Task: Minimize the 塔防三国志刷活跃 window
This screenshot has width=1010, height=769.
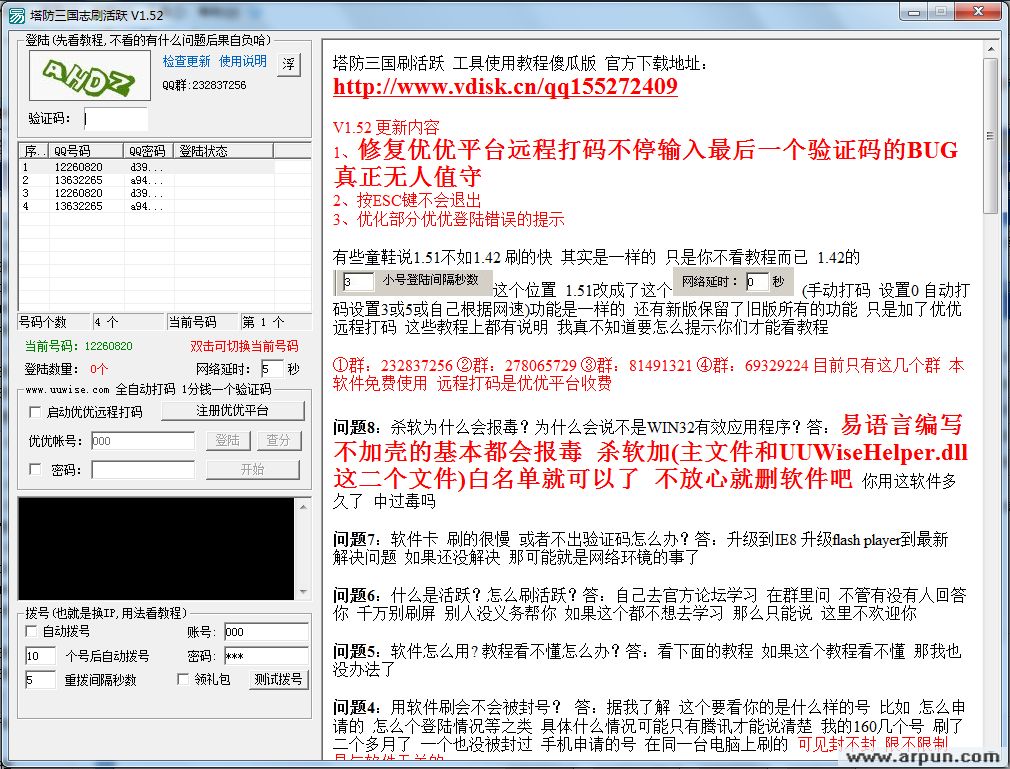Action: point(914,12)
